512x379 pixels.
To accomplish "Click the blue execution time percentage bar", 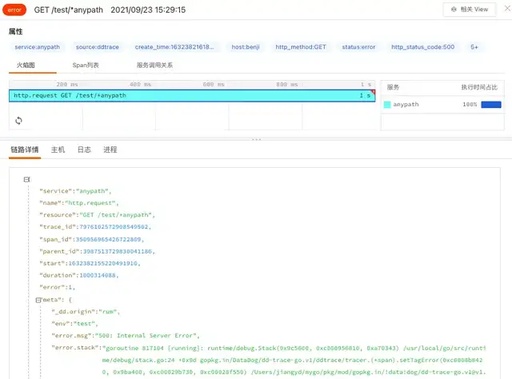I will 491,105.
